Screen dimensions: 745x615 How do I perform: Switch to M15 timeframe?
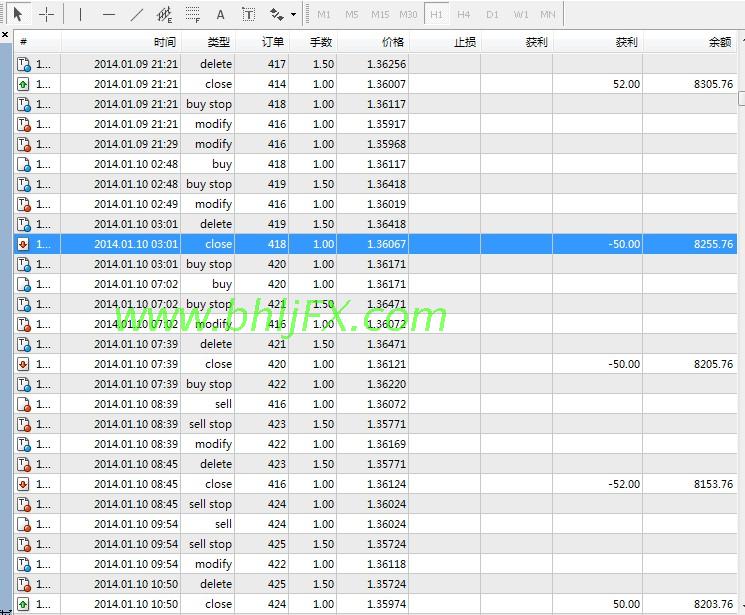tap(380, 15)
